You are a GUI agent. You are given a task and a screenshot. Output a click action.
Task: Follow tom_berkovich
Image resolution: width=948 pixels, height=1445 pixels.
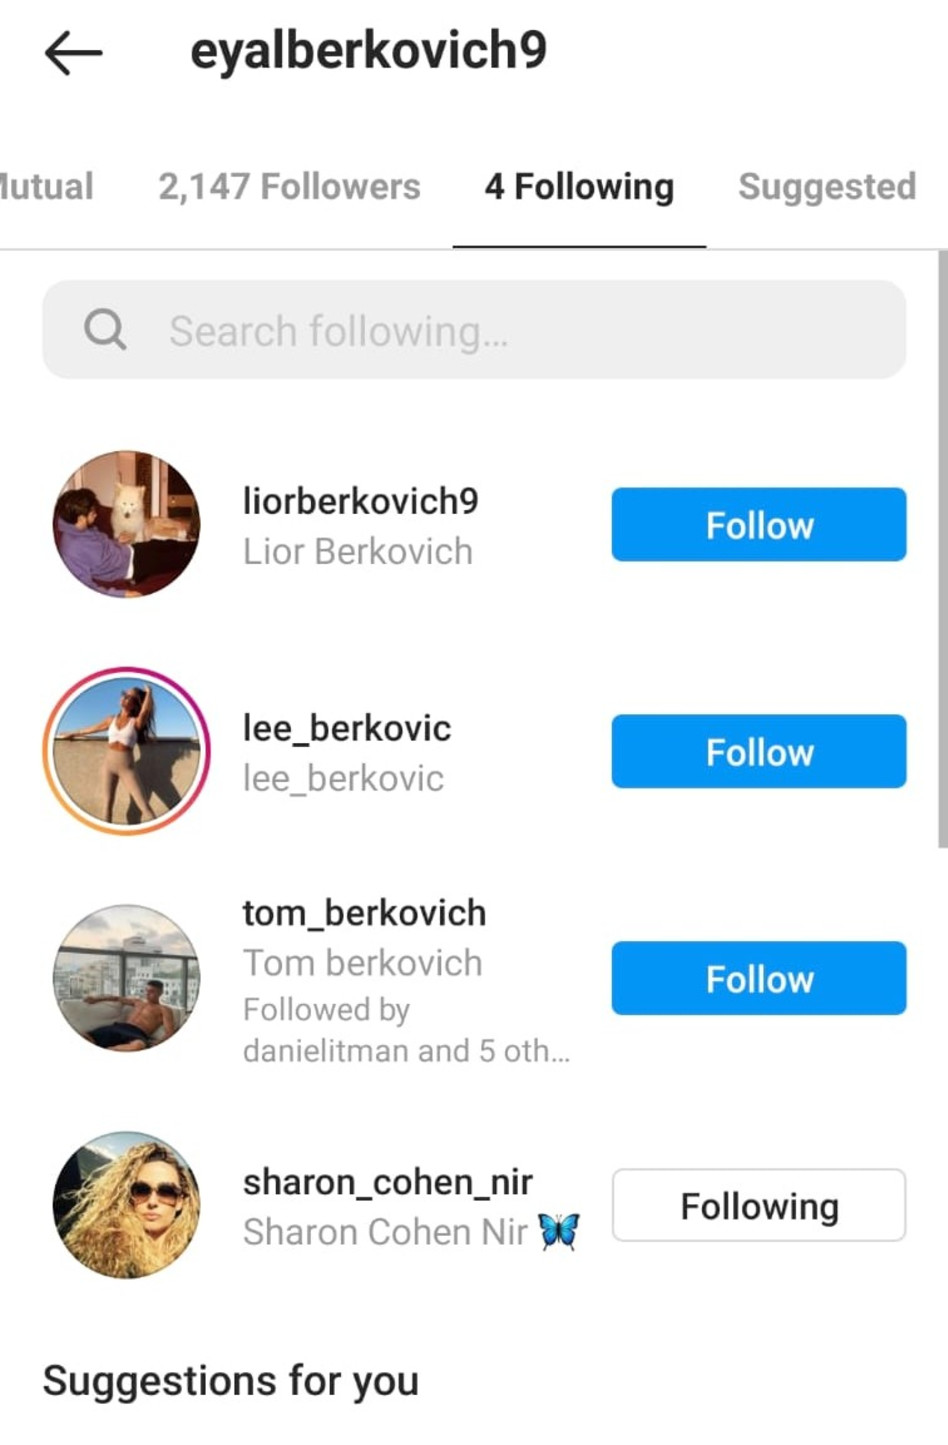tap(758, 978)
